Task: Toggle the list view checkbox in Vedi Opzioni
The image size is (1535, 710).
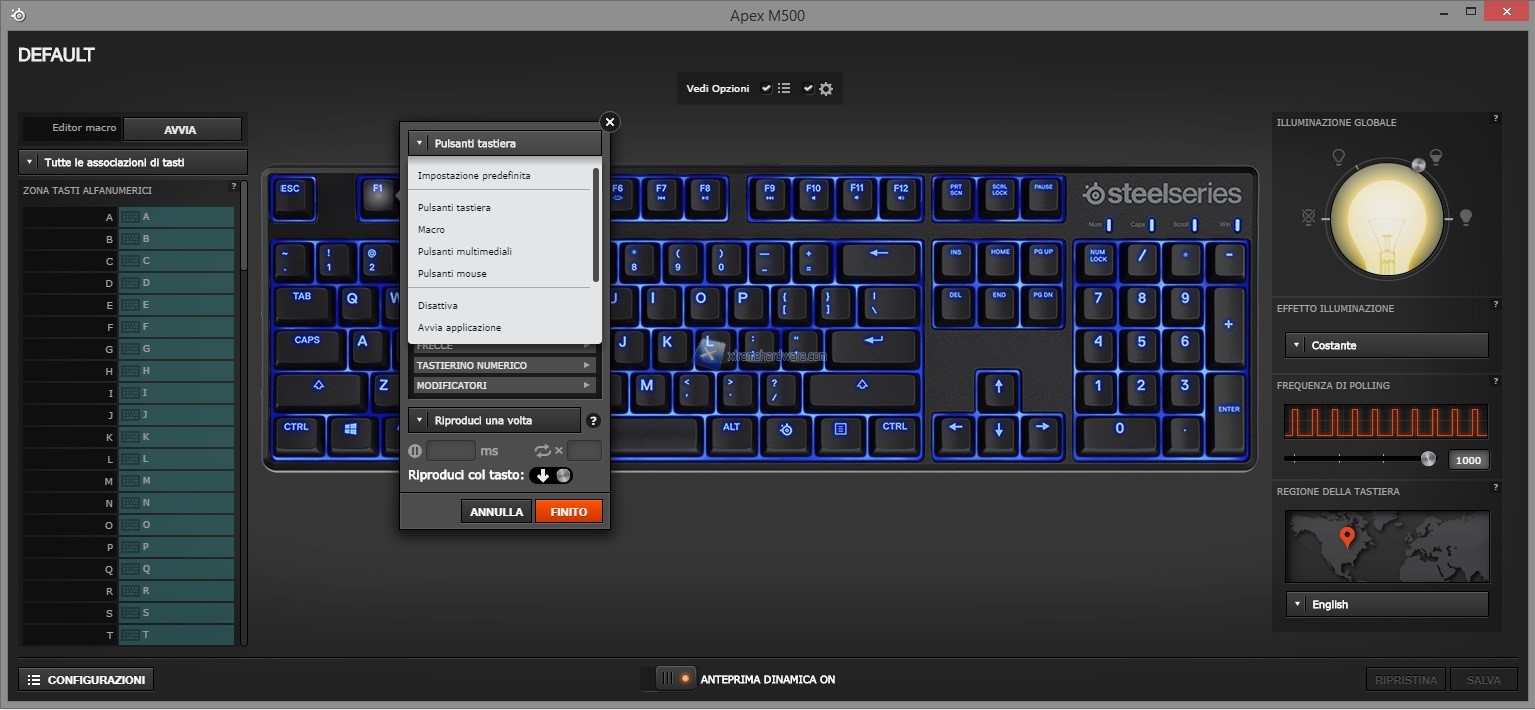Action: [x=766, y=89]
